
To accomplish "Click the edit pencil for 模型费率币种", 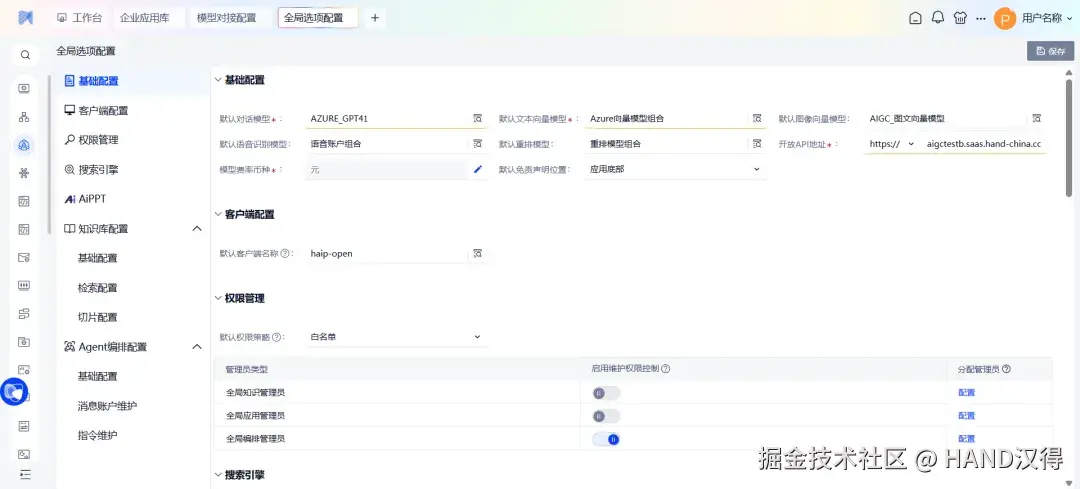I will tap(478, 169).
